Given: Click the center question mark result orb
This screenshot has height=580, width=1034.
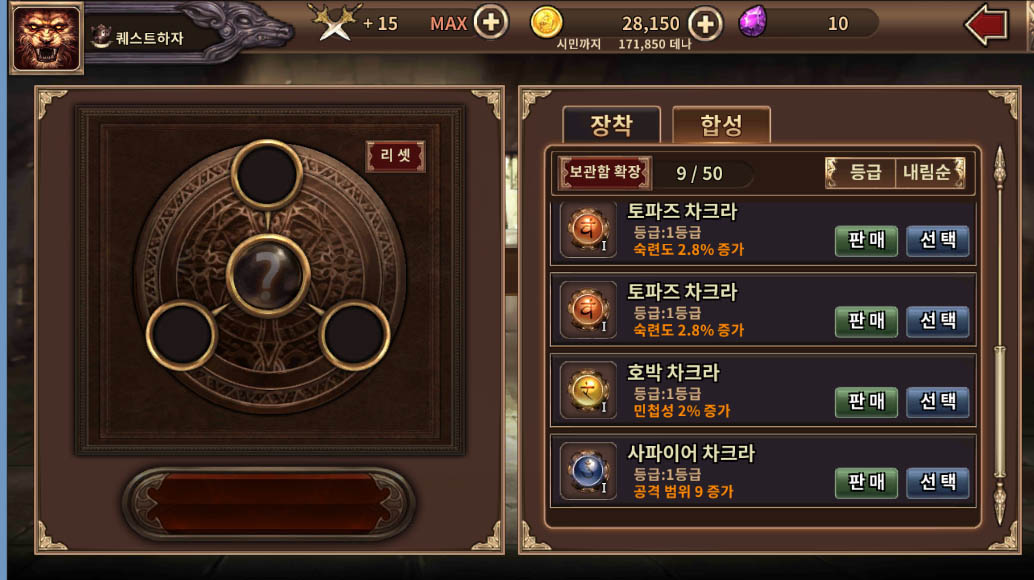Looking at the screenshot, I should [268, 276].
